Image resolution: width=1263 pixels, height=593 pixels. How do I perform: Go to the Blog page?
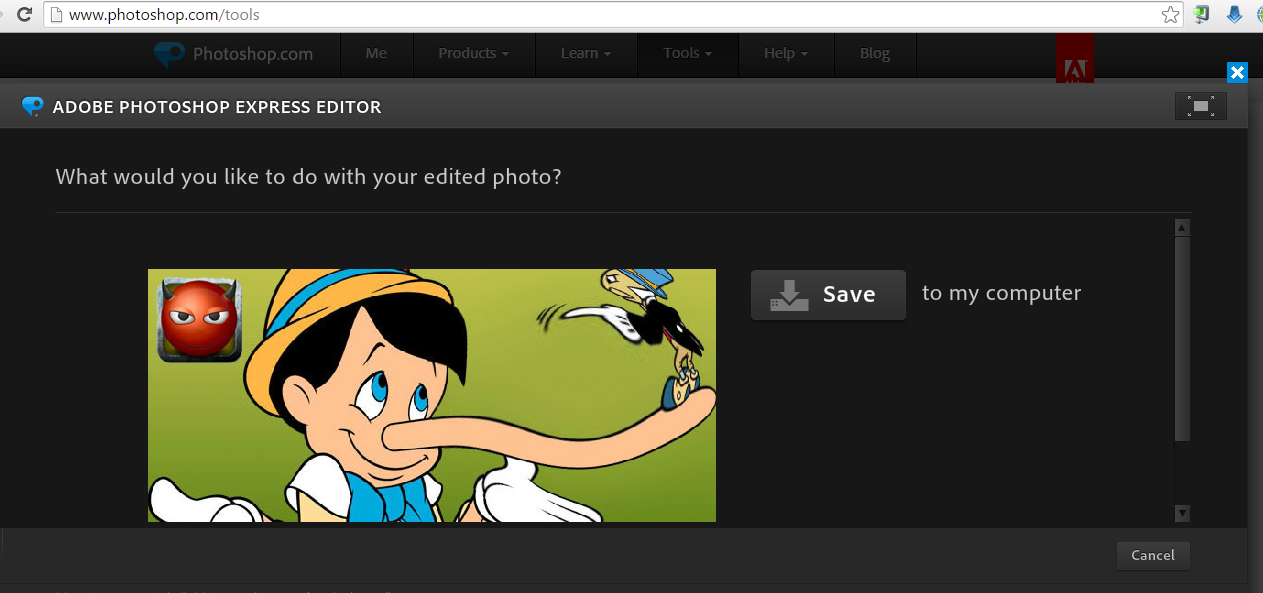(875, 54)
